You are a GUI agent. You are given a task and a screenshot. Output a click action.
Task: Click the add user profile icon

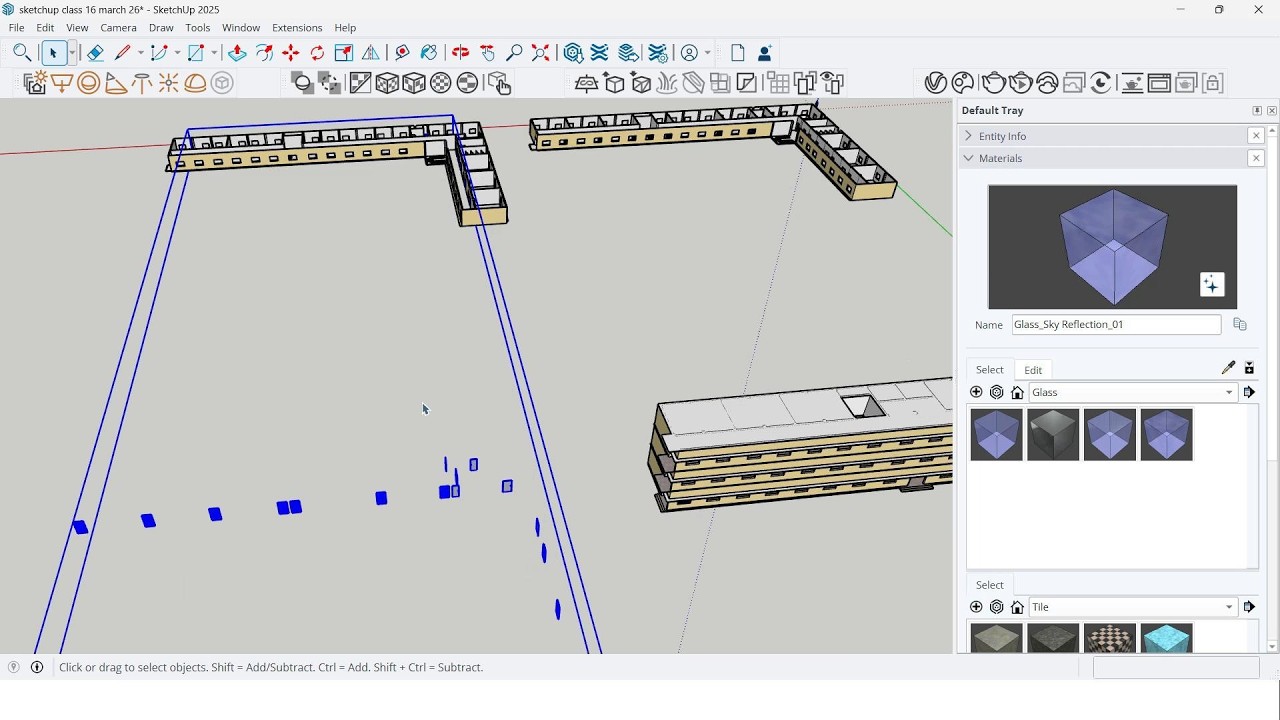pos(765,53)
